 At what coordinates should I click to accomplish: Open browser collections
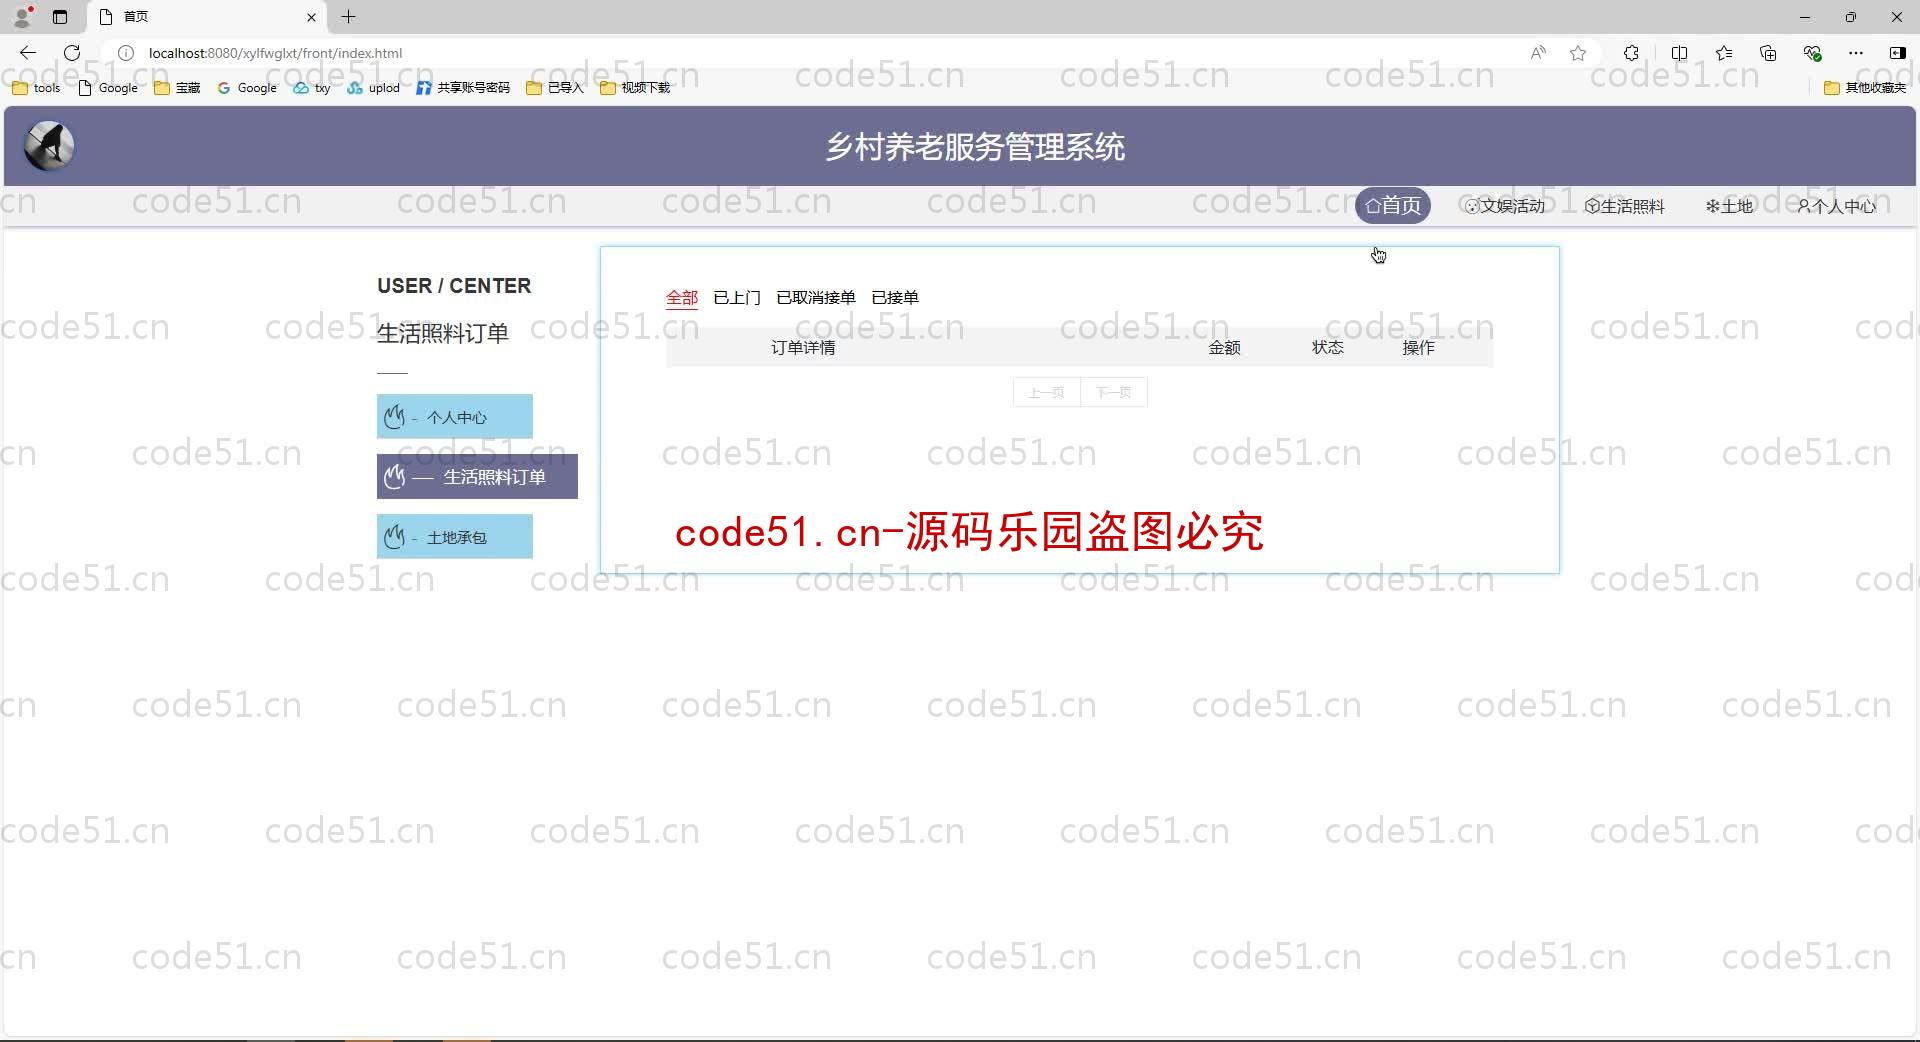(1768, 53)
